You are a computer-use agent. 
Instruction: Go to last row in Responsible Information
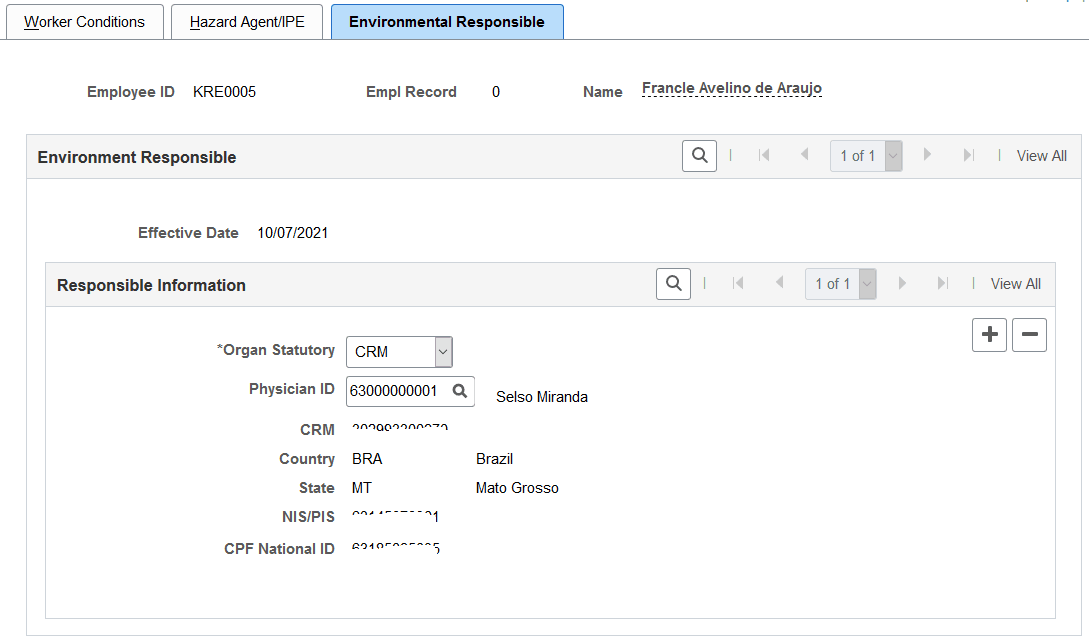point(942,284)
